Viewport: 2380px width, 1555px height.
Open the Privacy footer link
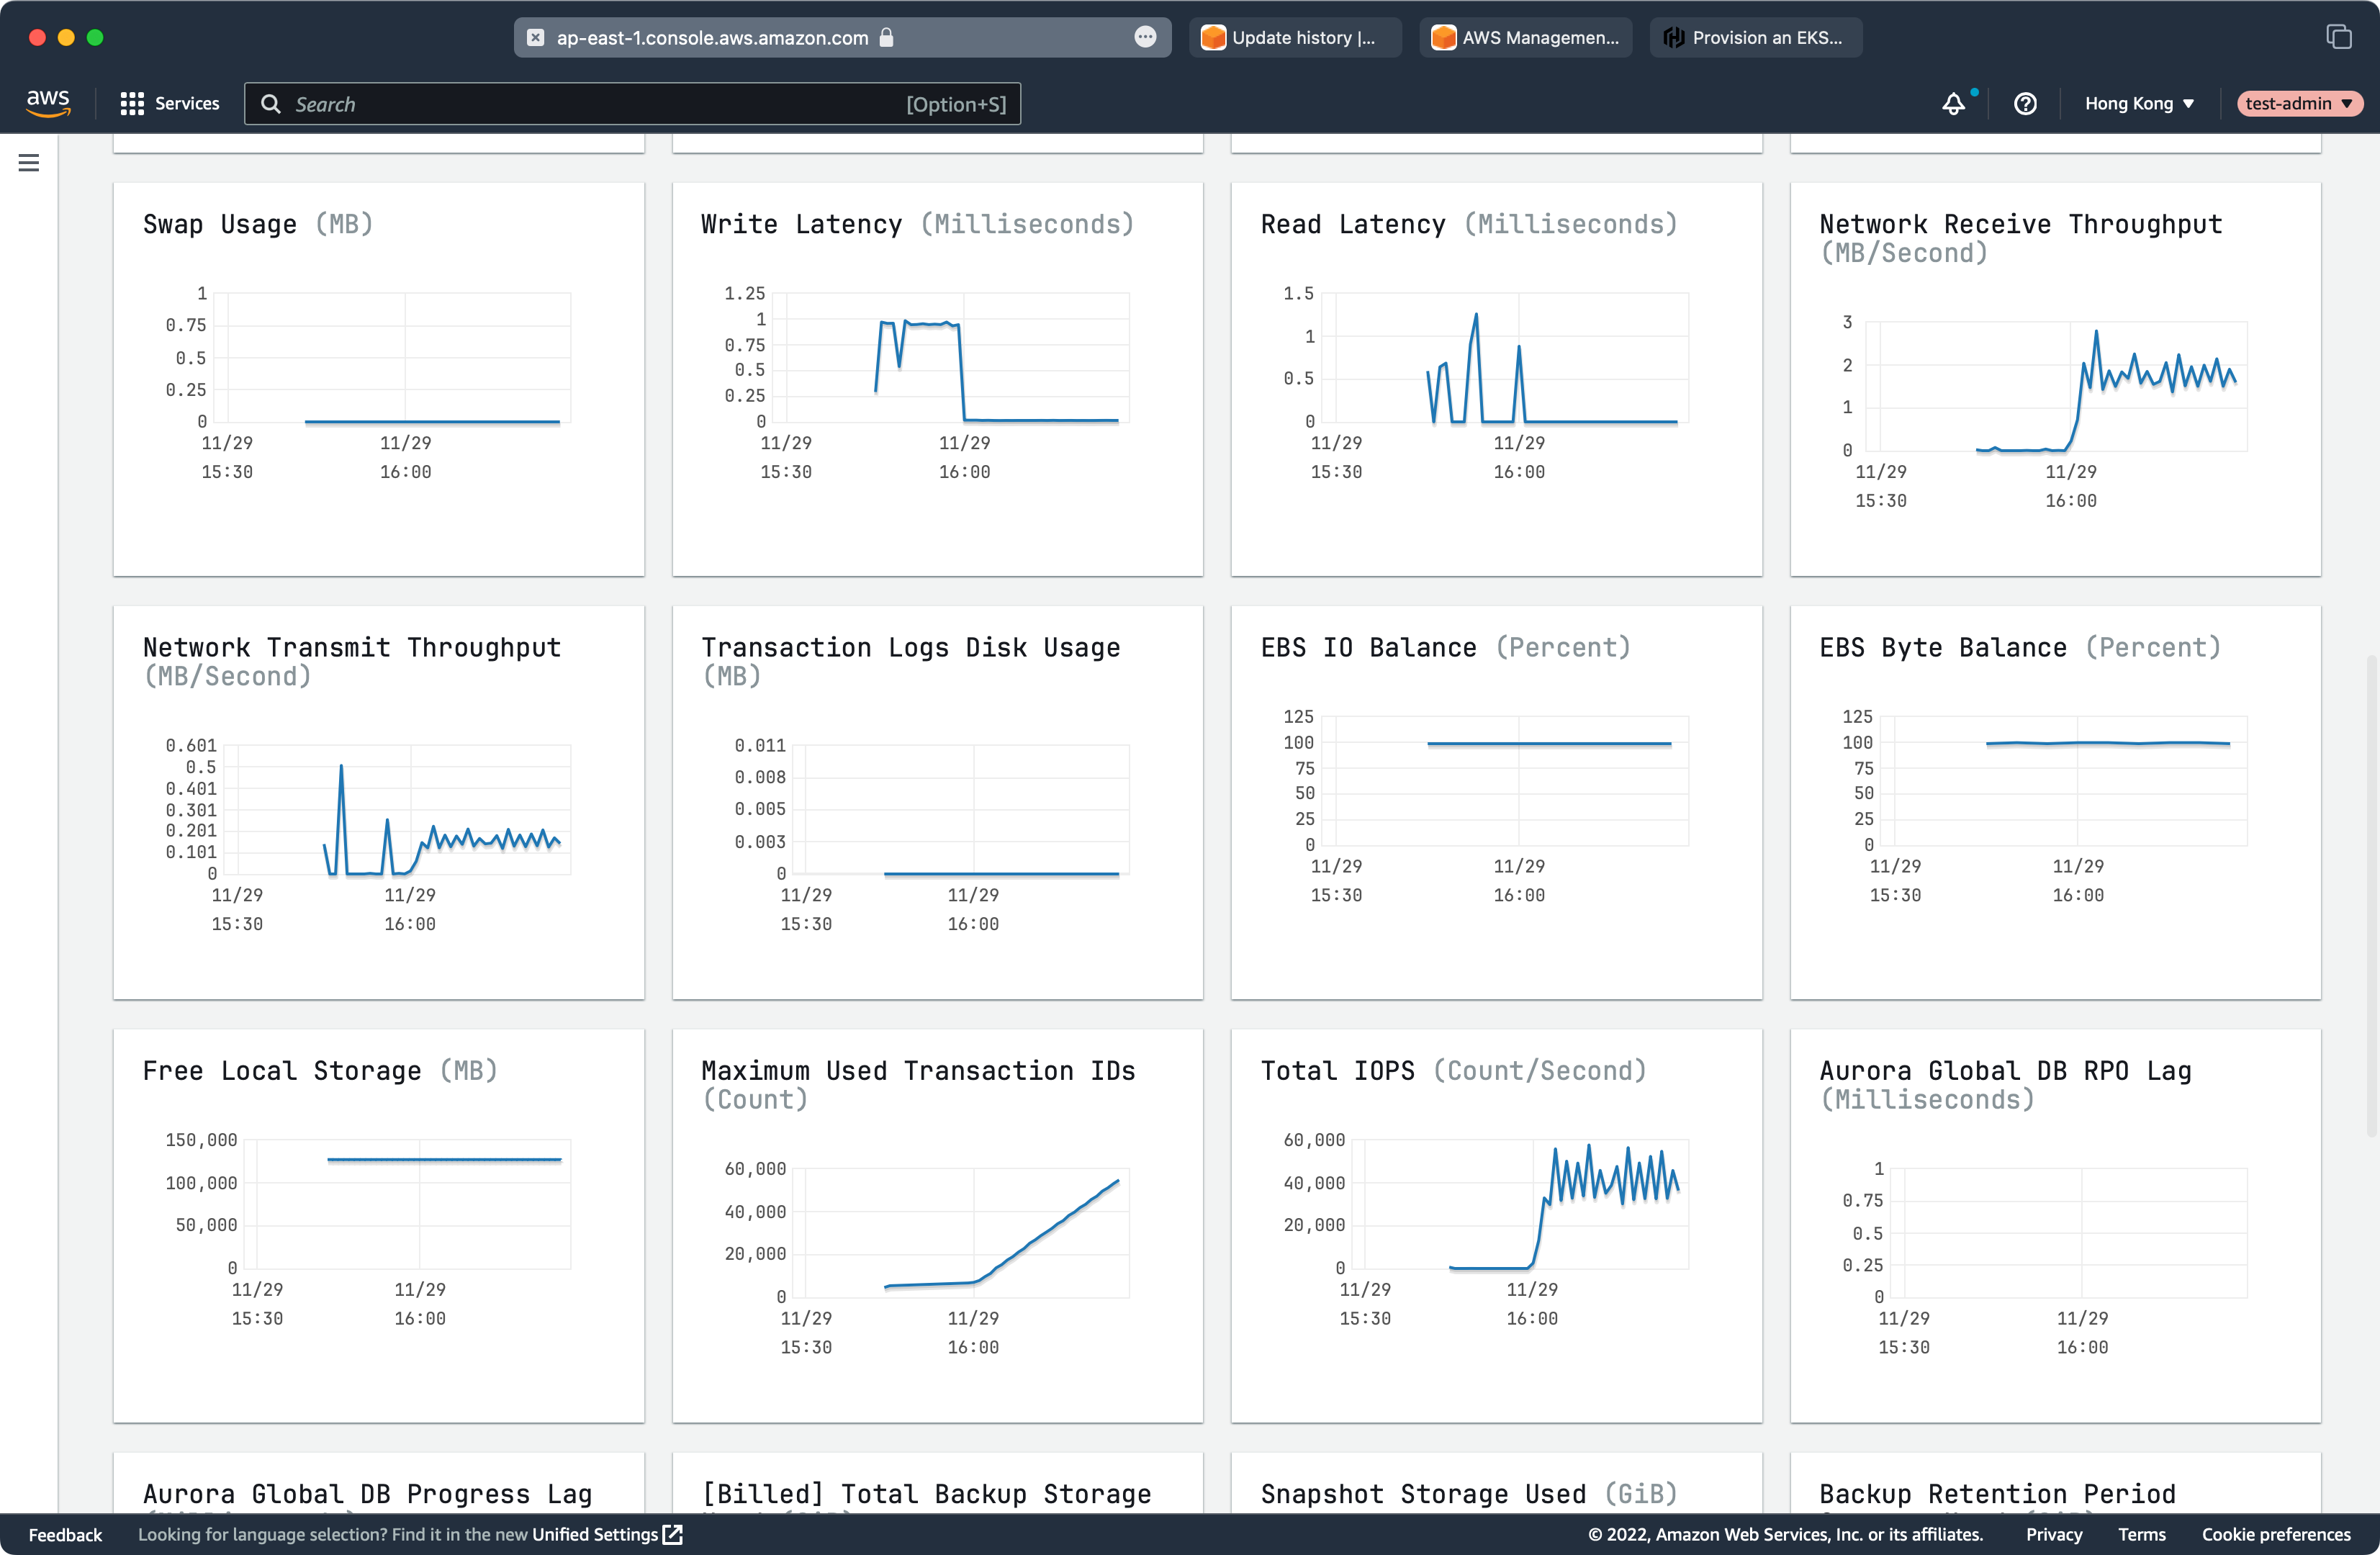pyautogui.click(x=2053, y=1534)
